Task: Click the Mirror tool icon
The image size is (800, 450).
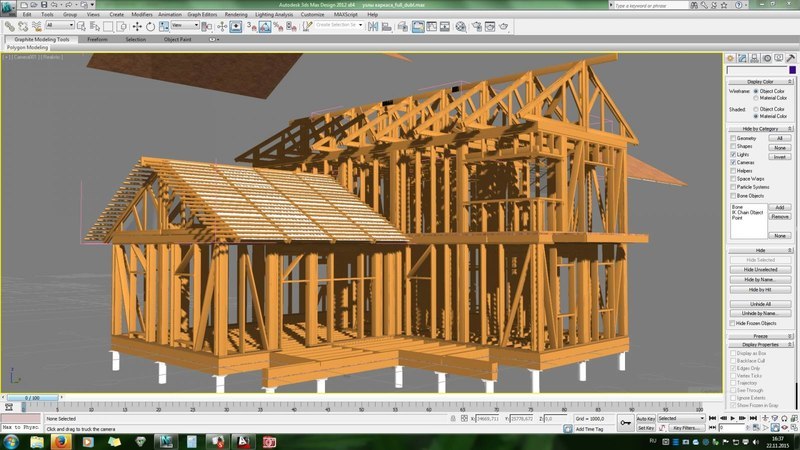Action: click(373, 26)
